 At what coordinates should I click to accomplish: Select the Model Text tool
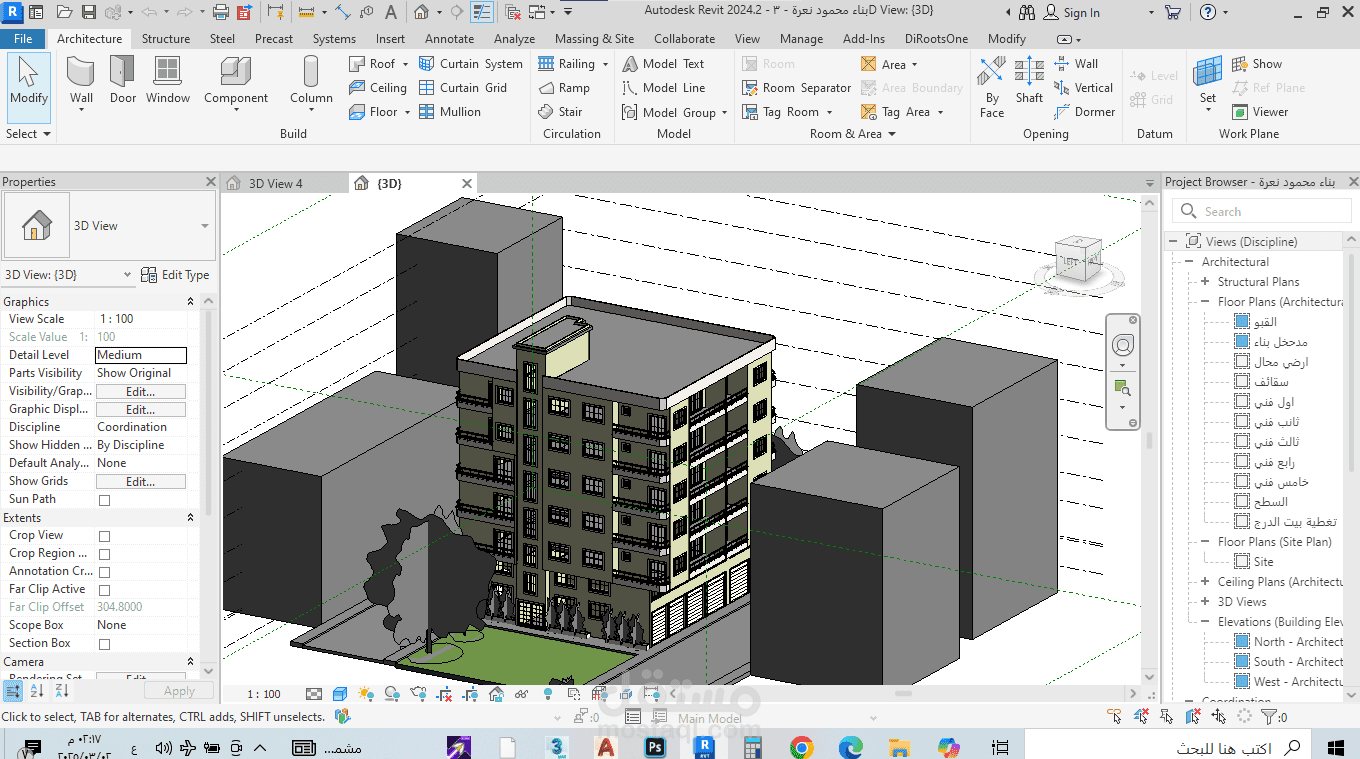(663, 64)
